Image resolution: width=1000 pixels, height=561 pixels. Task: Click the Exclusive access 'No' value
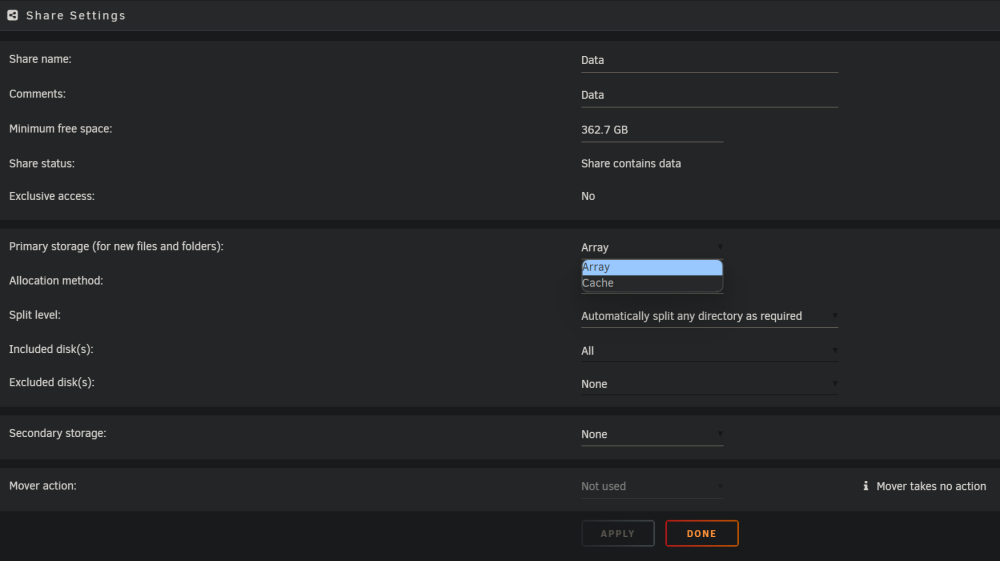click(x=588, y=196)
